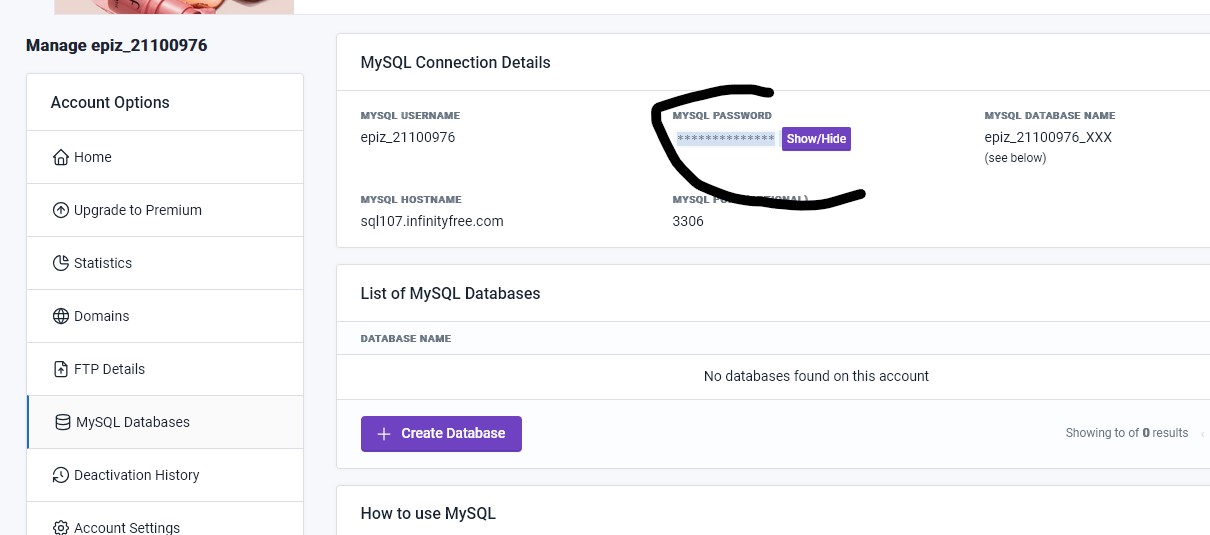1210x535 pixels.
Task: Click the plus icon on Create Database
Action: tap(384, 434)
